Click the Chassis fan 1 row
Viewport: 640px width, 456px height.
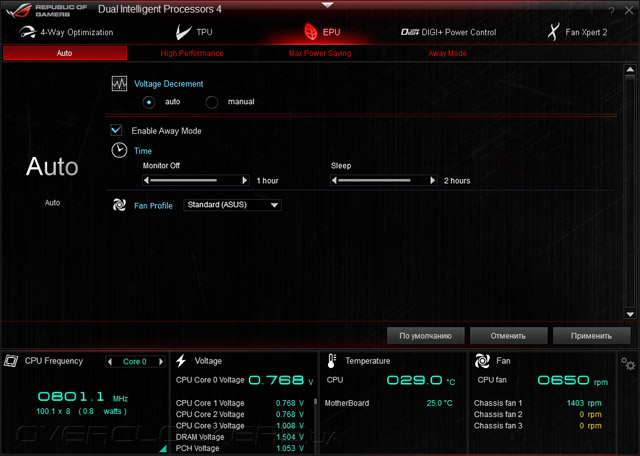538,403
